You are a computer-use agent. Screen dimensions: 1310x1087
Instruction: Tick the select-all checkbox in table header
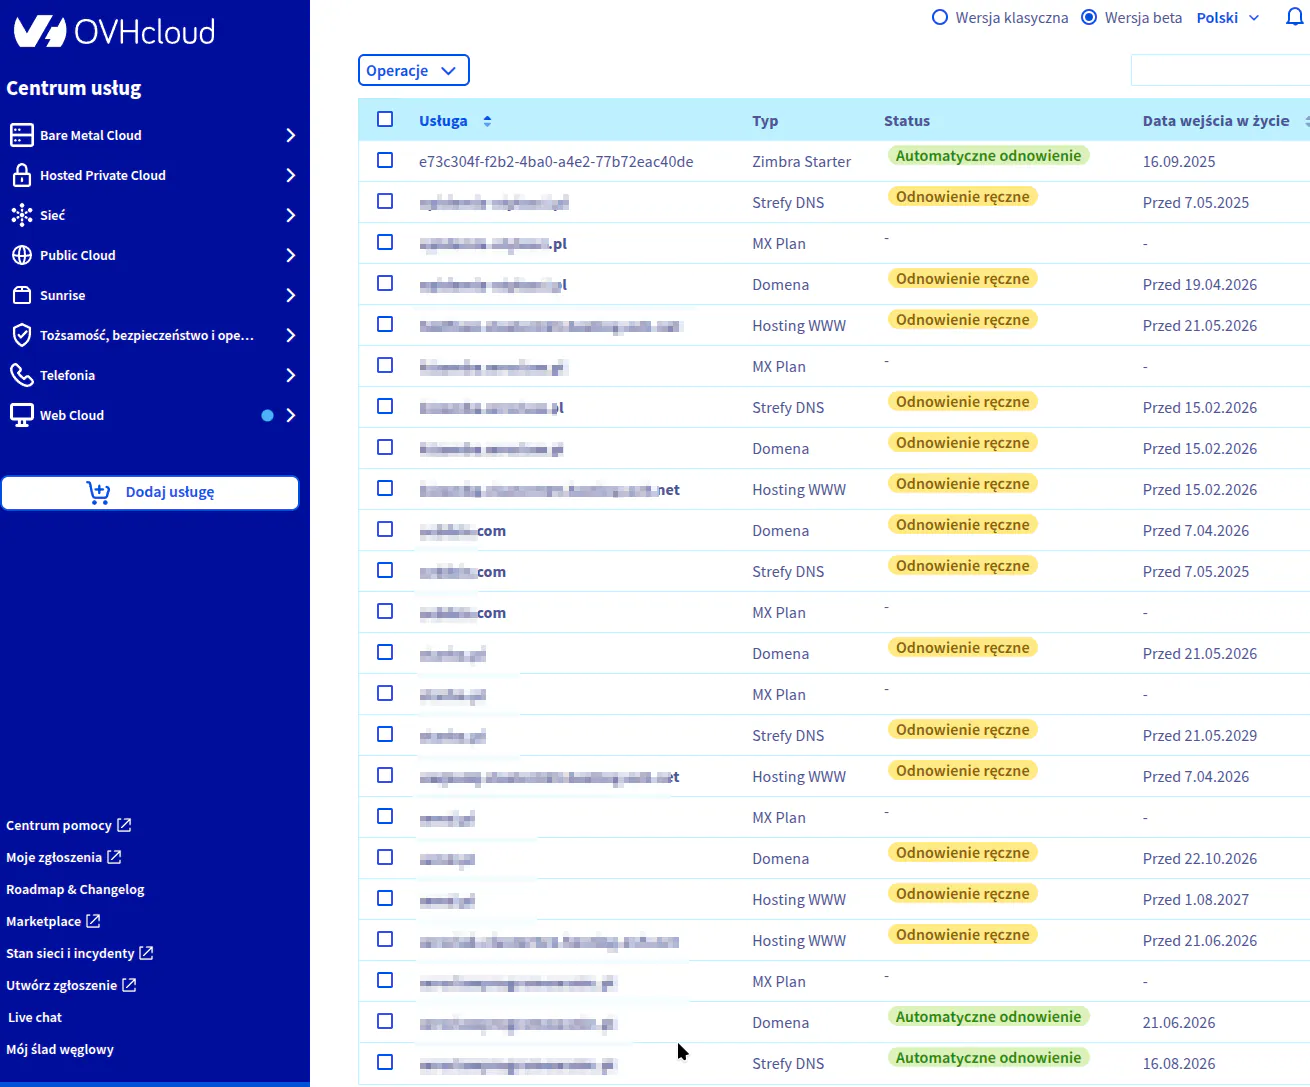385,120
